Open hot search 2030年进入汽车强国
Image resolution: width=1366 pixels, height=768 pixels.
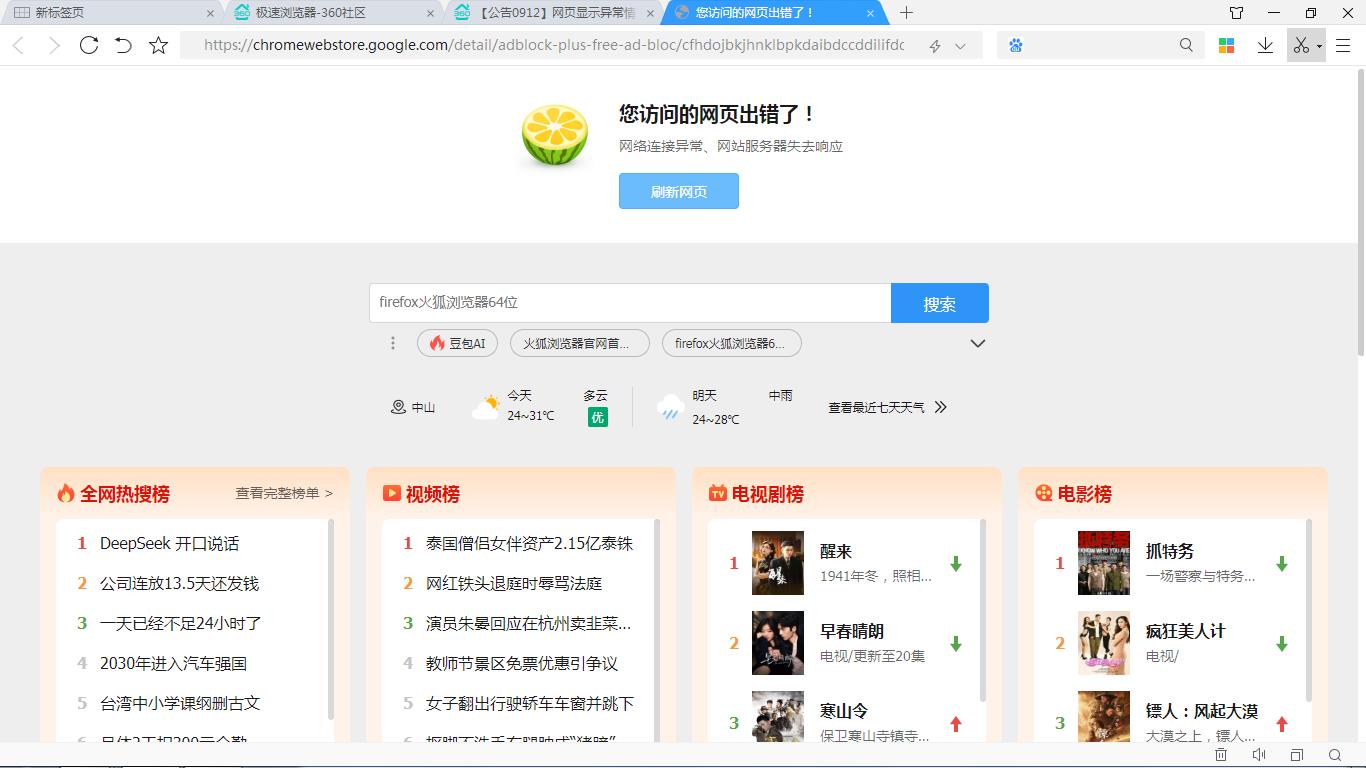tap(173, 663)
